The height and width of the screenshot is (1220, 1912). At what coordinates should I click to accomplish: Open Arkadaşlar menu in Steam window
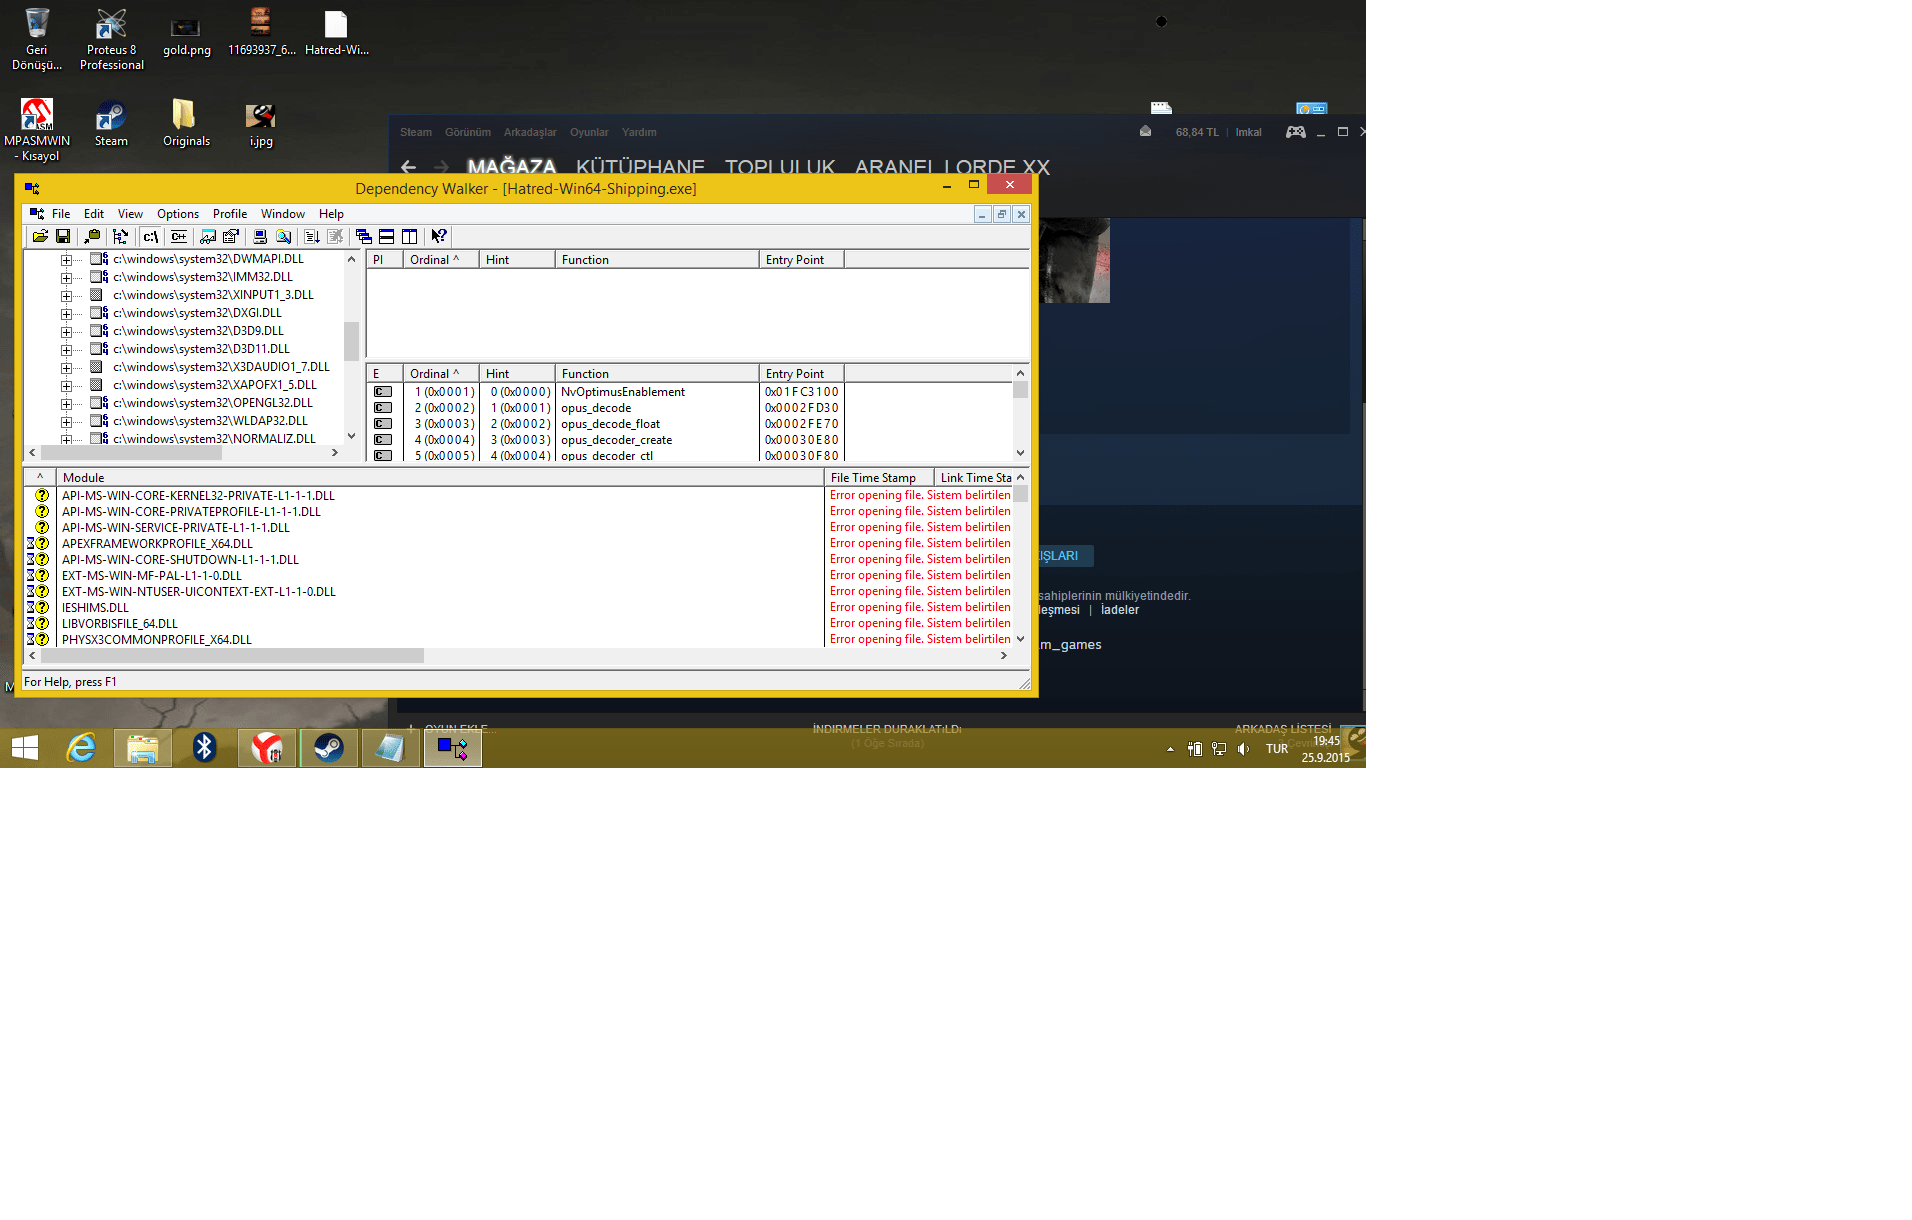click(x=530, y=132)
